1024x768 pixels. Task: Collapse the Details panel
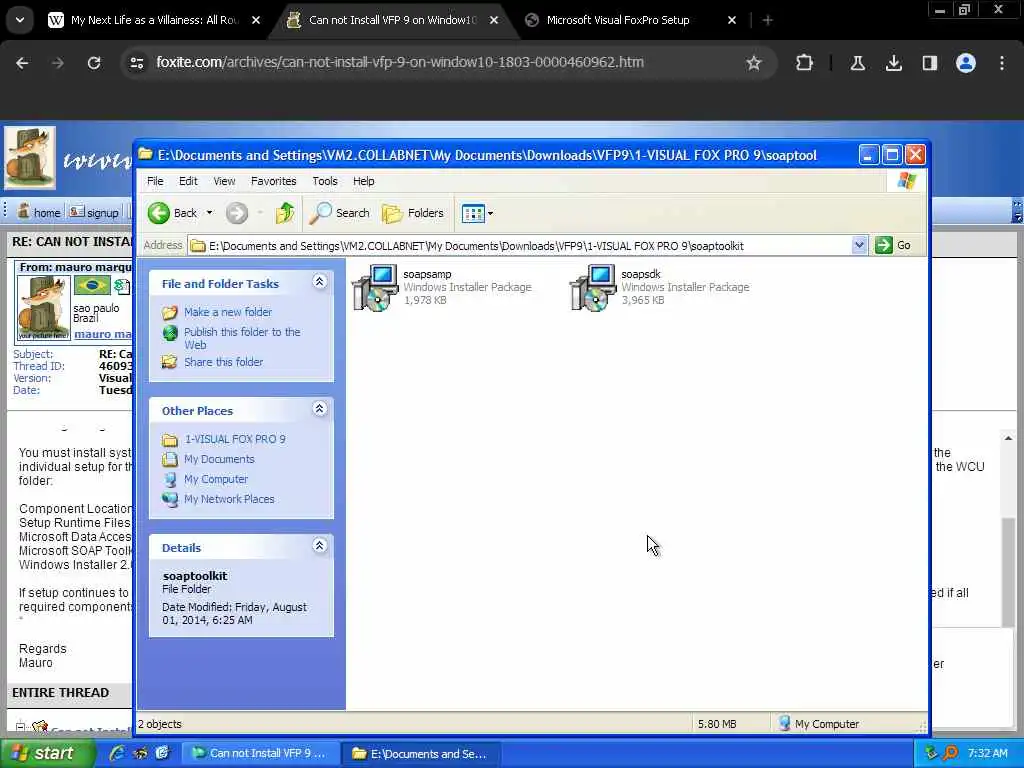tap(319, 545)
